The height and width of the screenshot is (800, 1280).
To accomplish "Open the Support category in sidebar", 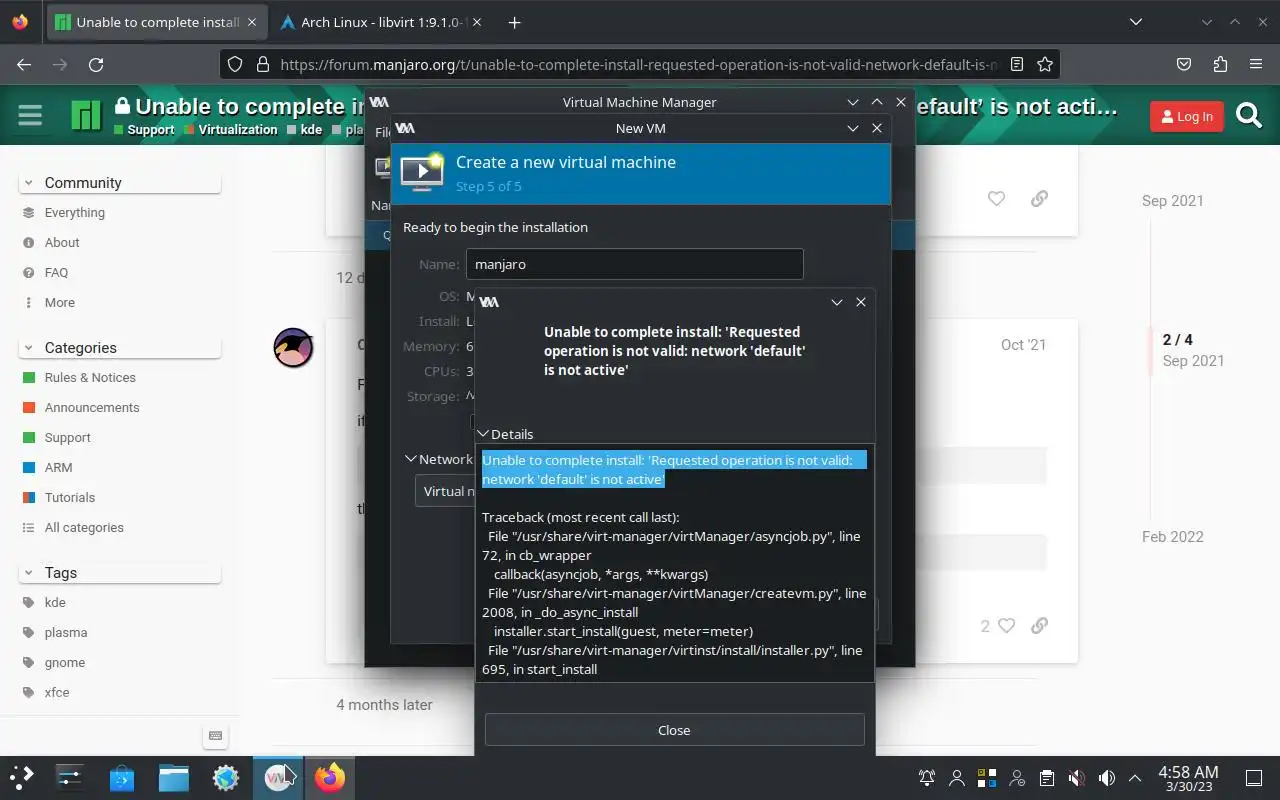I will (x=67, y=437).
